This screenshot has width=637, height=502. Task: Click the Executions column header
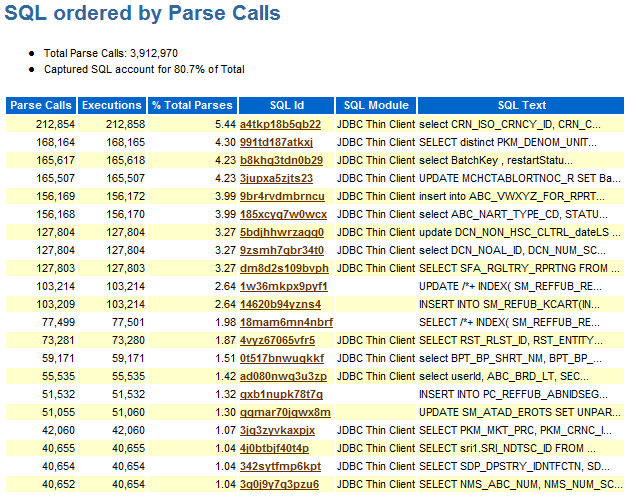click(112, 105)
